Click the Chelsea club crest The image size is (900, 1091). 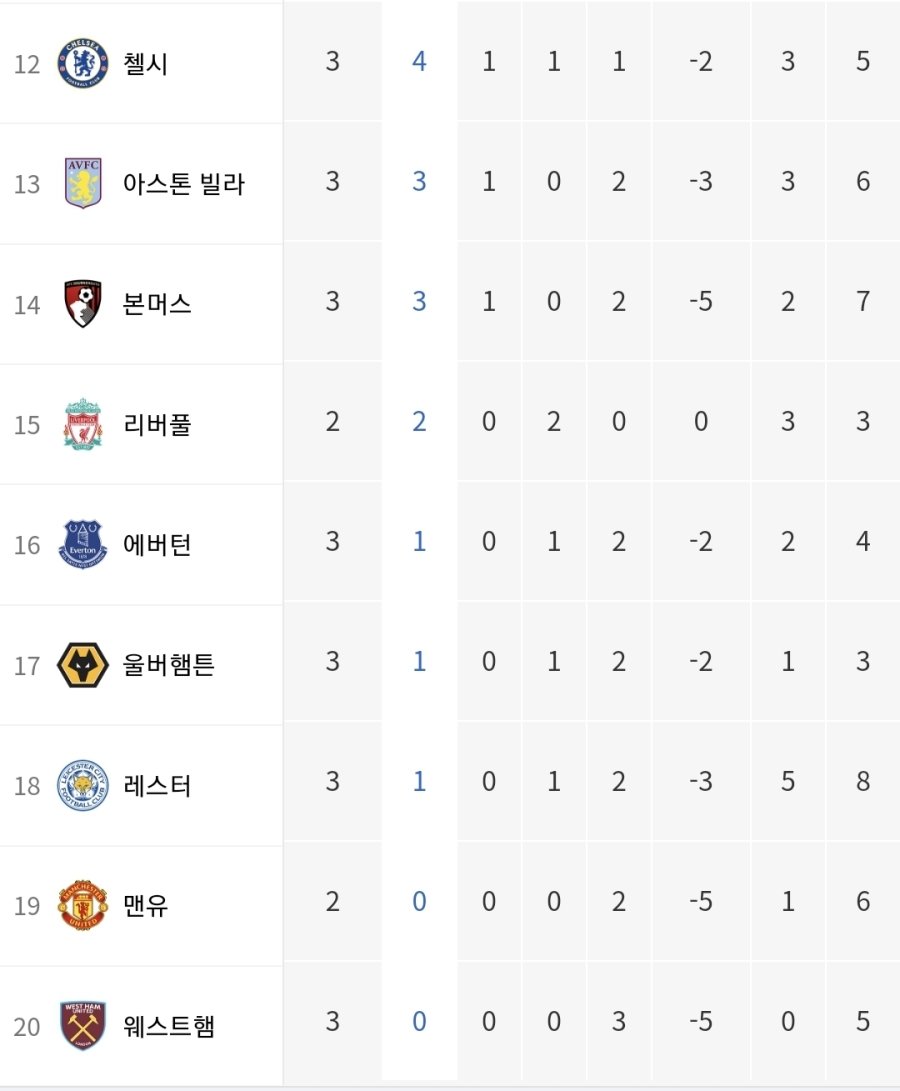point(83,63)
